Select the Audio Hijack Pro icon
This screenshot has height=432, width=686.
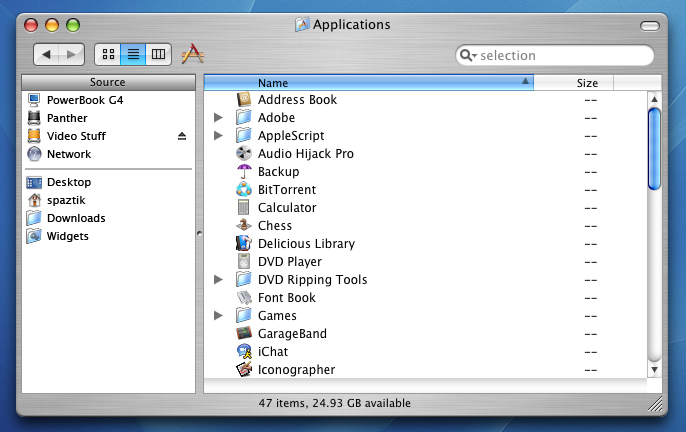coord(244,154)
